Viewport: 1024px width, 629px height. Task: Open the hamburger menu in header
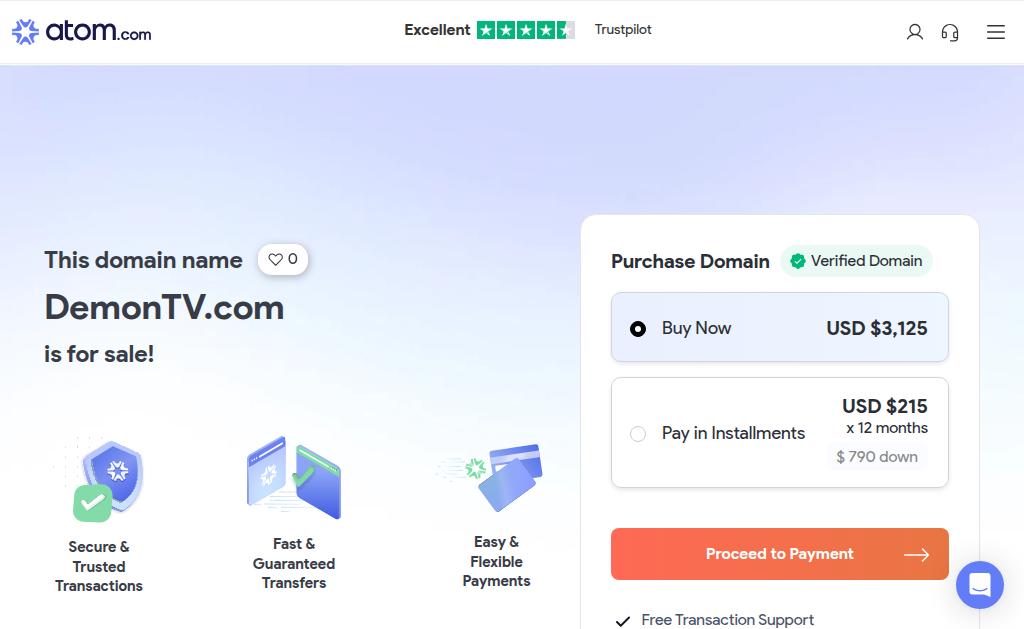tap(995, 32)
